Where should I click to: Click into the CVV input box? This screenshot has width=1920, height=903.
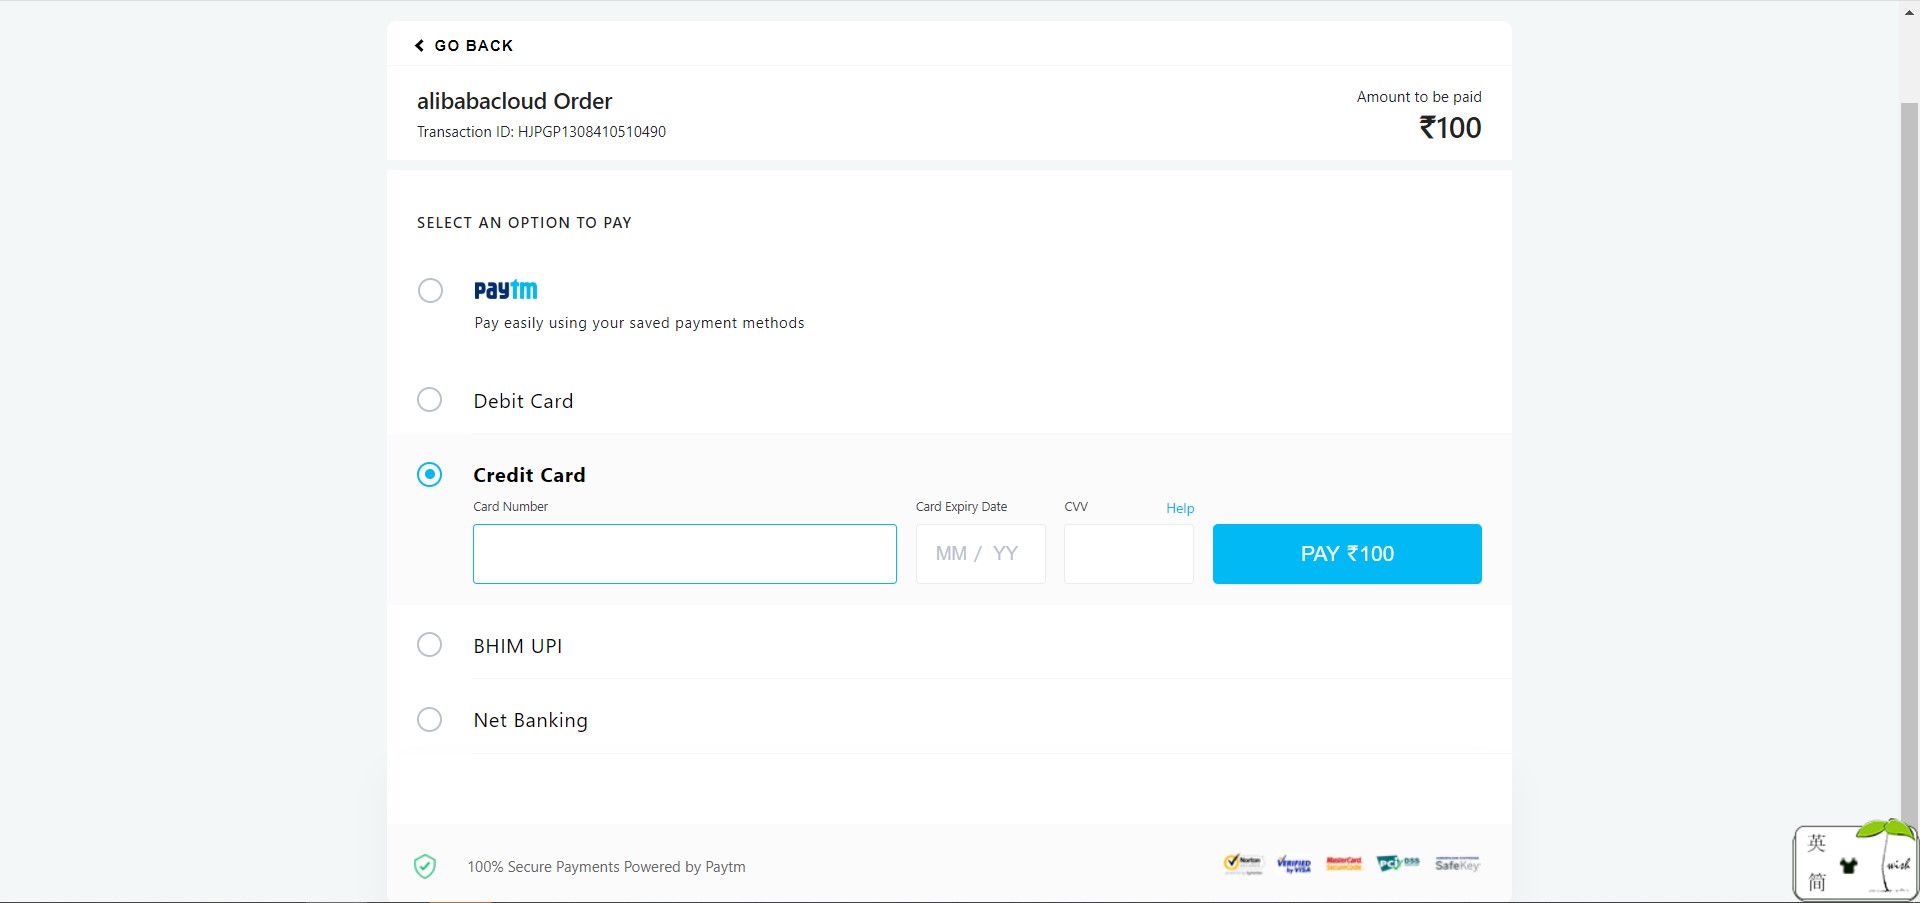tap(1128, 554)
